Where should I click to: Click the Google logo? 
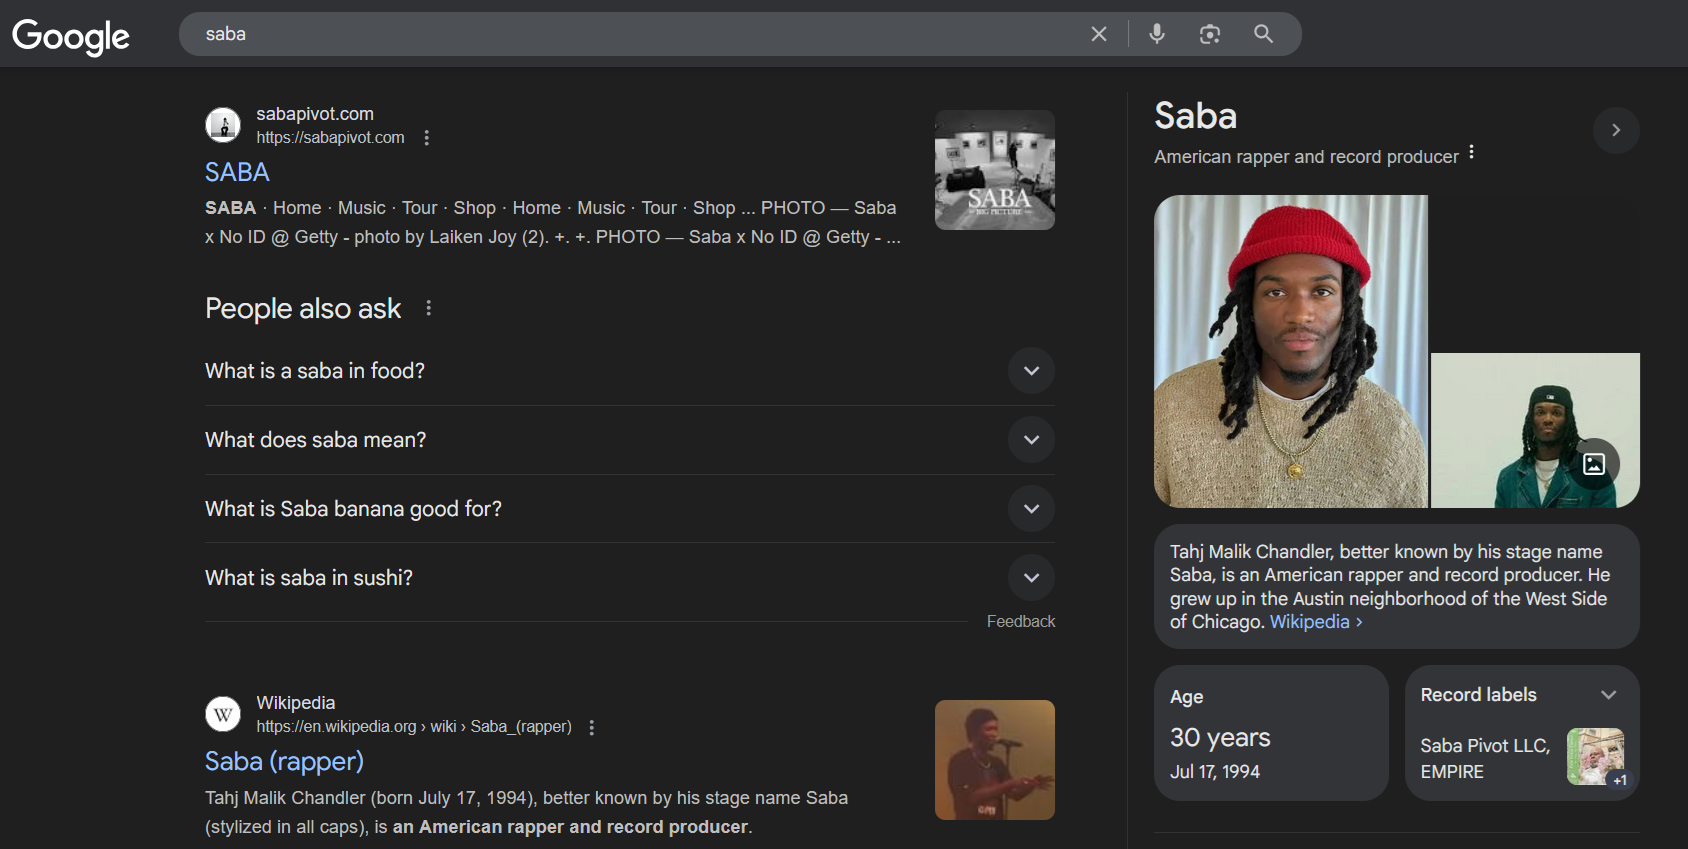coord(71,36)
